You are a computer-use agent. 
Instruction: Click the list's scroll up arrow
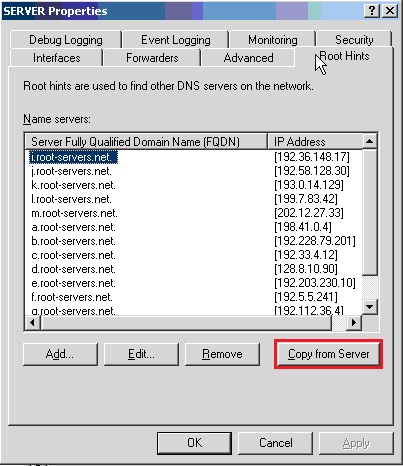coord(369,141)
